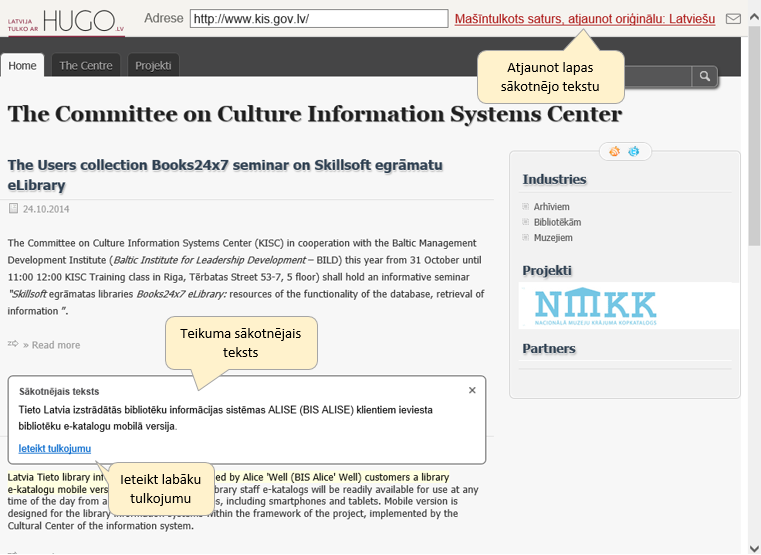
Task: Click the scrollbar up arrow
Action: click(754, 17)
